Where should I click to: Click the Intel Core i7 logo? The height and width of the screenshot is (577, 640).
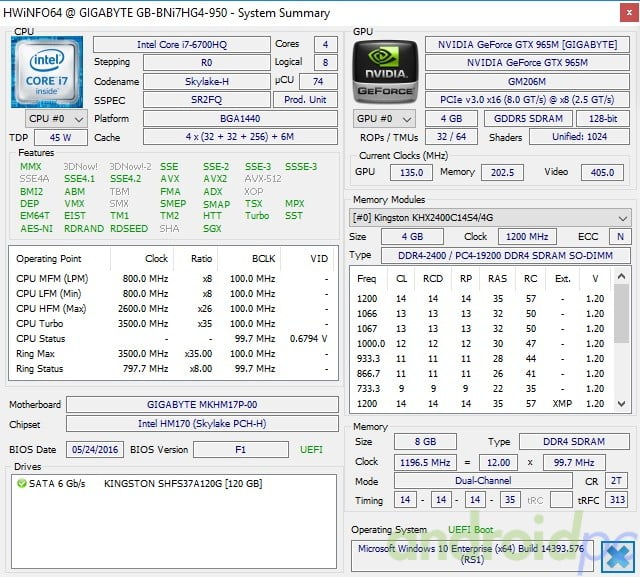(47, 72)
